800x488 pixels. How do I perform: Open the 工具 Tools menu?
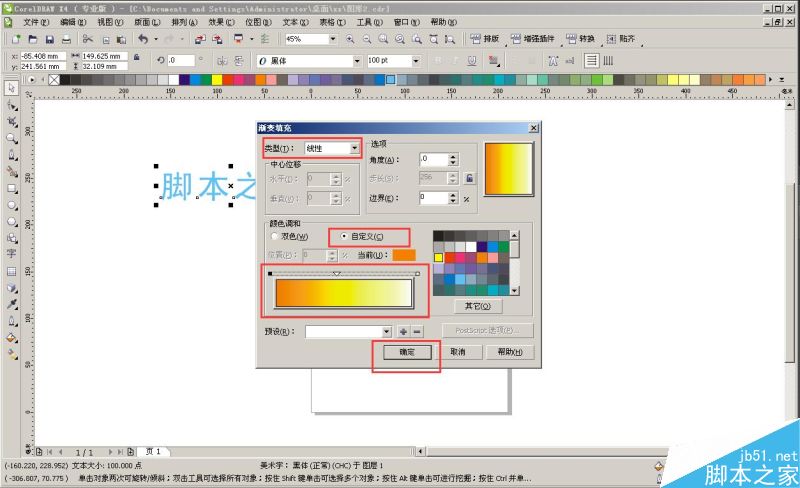pos(369,22)
